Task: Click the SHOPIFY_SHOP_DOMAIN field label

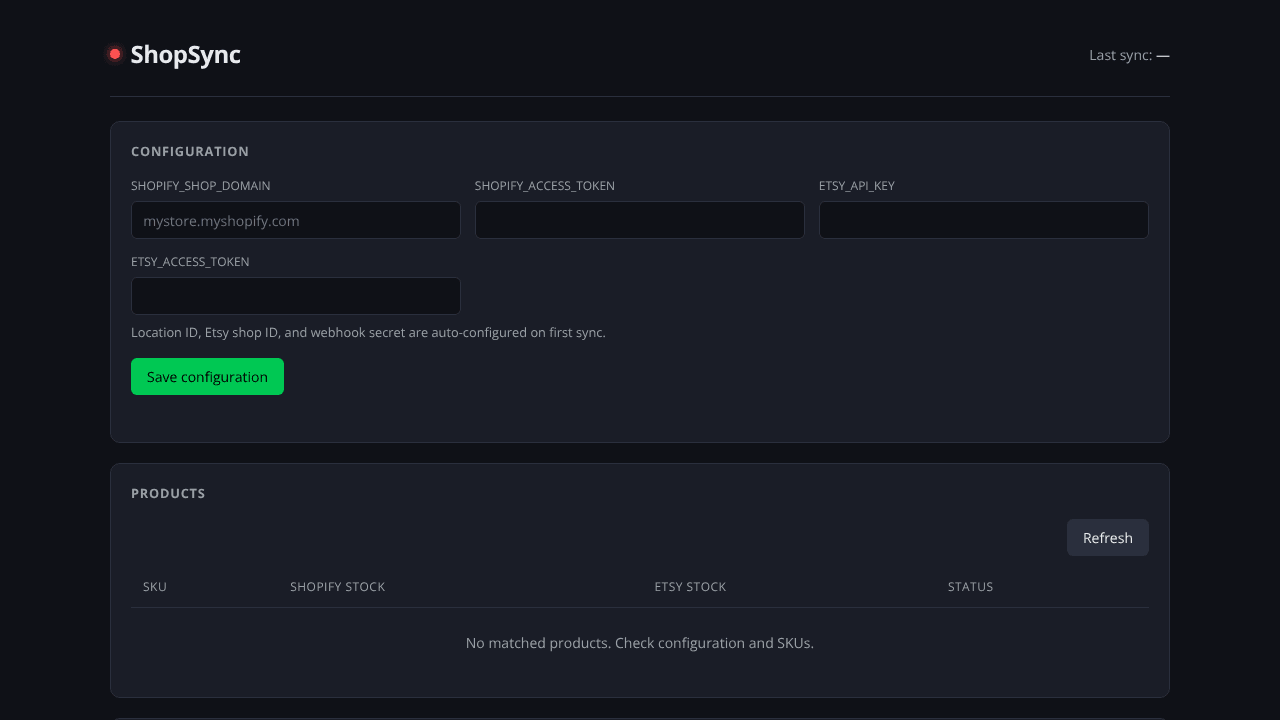Action: tap(201, 186)
